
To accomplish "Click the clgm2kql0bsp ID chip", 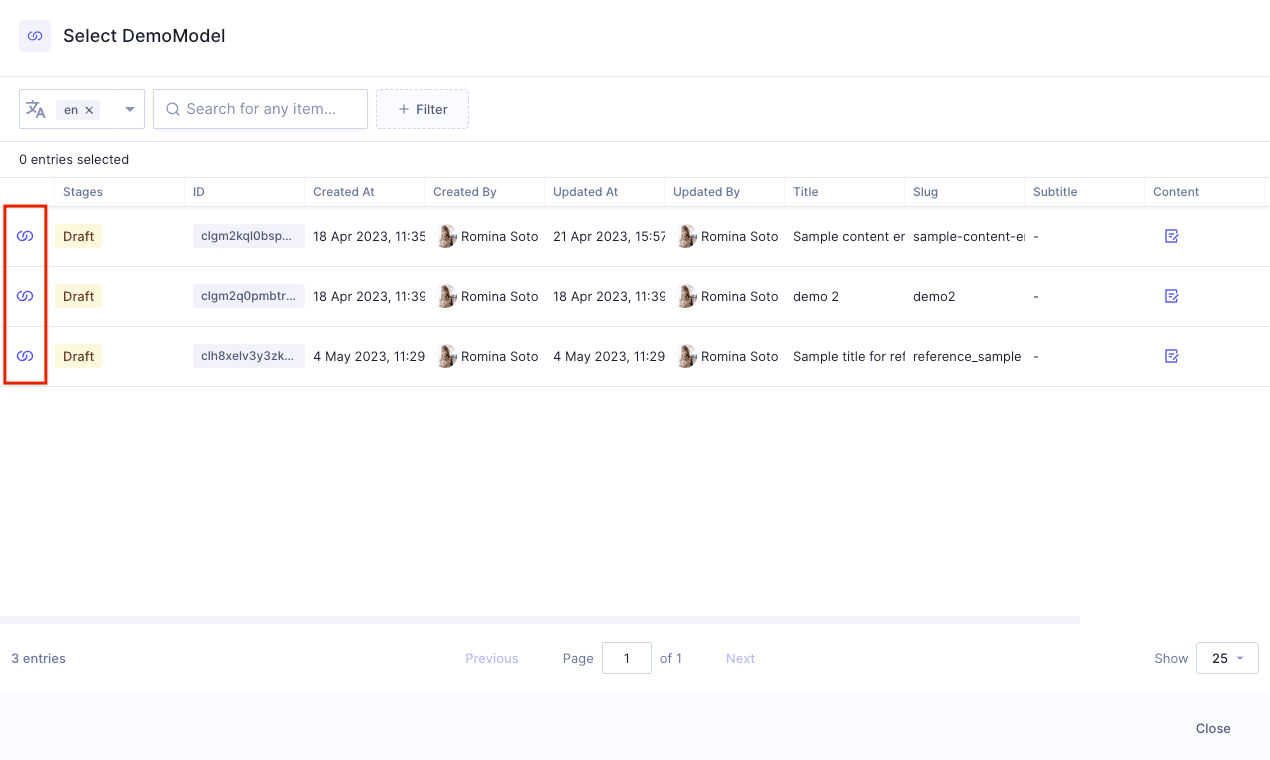I will click(248, 236).
